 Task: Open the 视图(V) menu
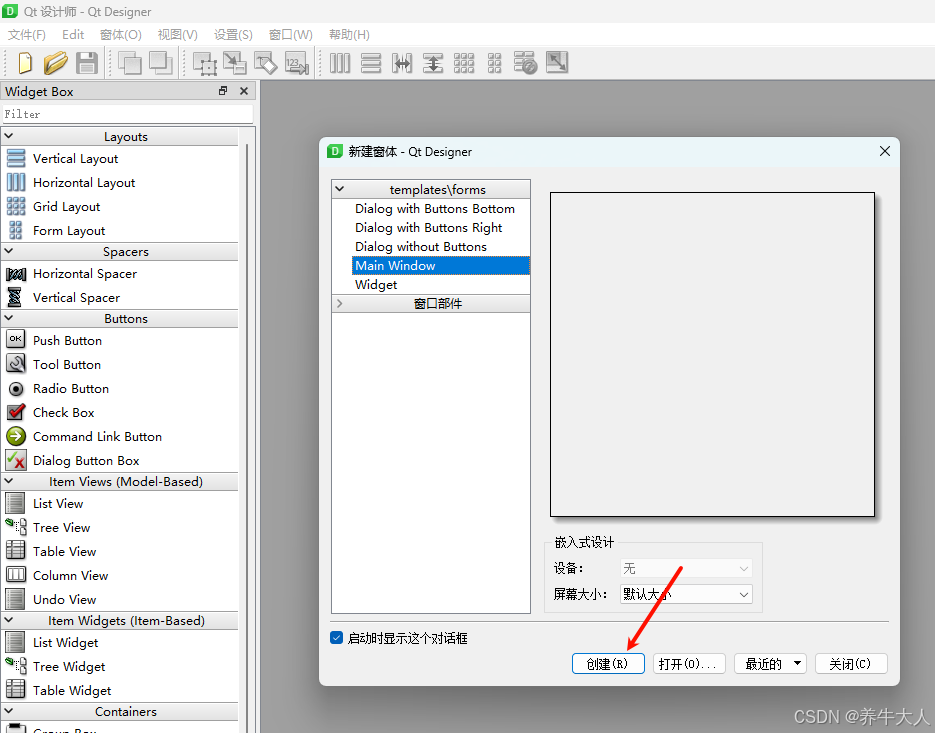tap(178, 35)
